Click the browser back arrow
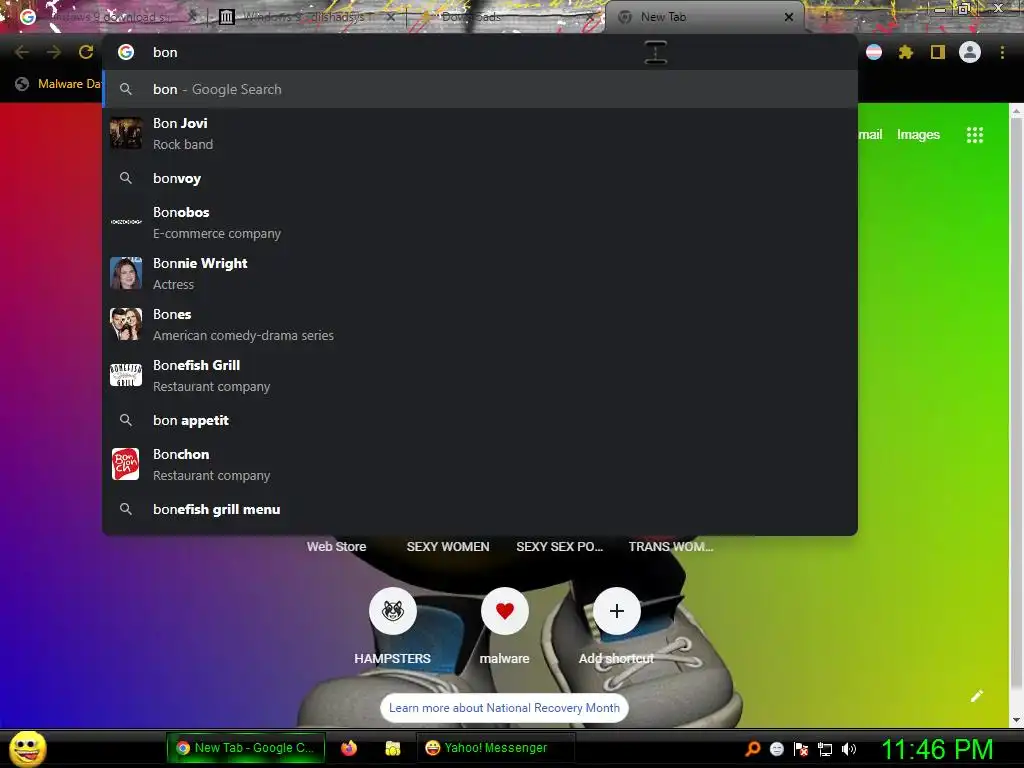The width and height of the screenshot is (1024, 768). point(22,52)
